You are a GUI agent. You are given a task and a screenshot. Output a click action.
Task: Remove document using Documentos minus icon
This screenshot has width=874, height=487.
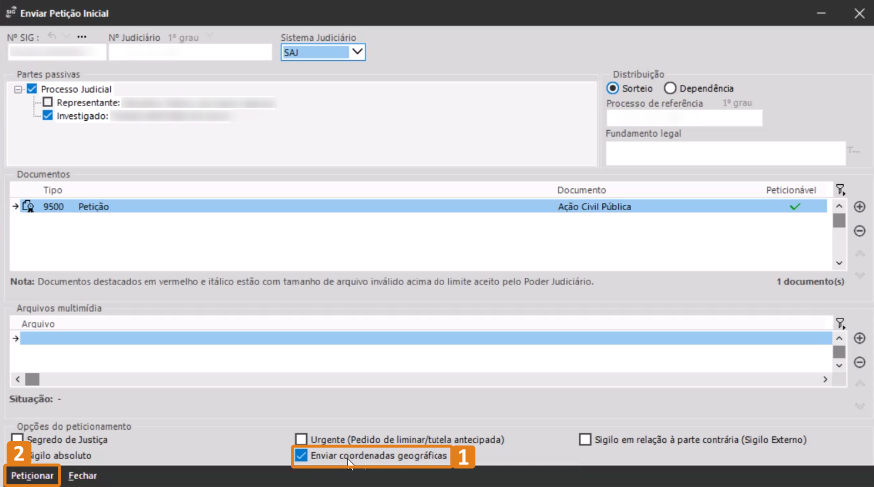[x=859, y=231]
